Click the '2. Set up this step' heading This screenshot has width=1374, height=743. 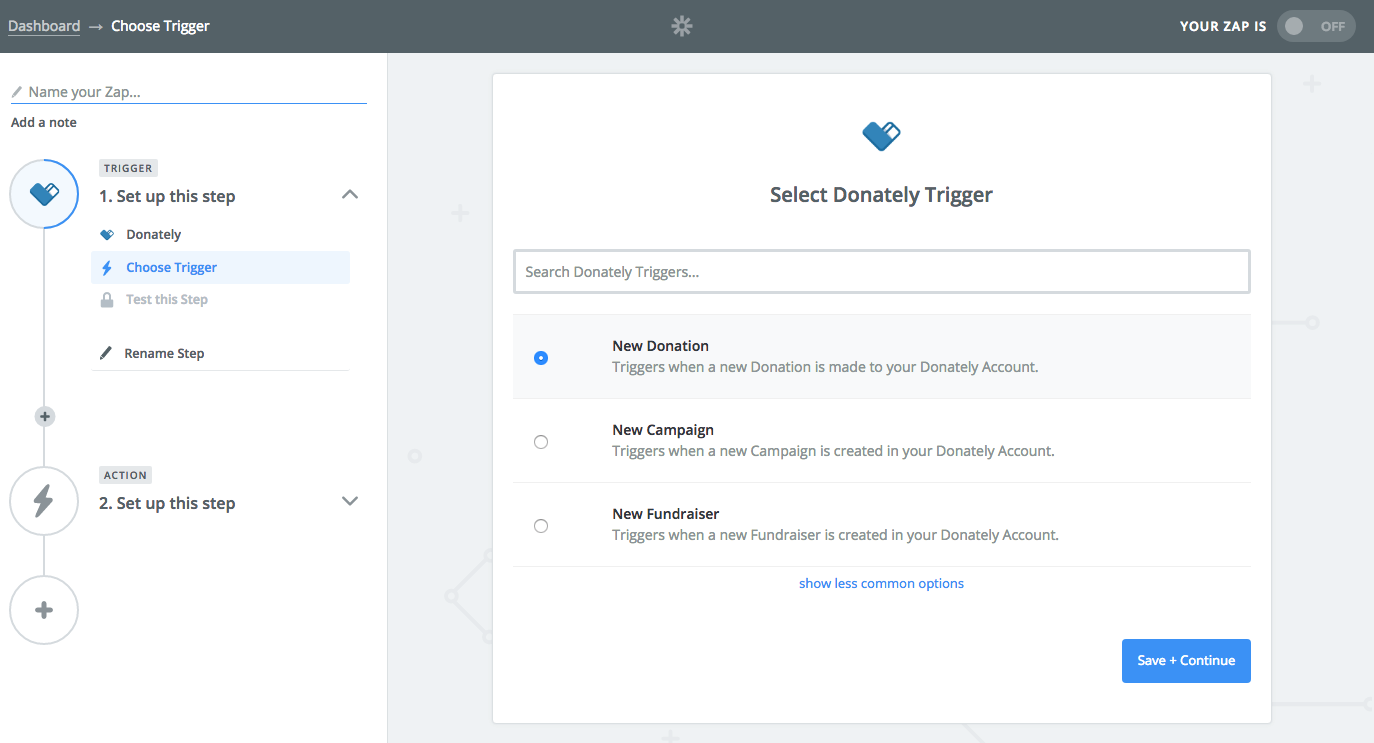coord(167,503)
